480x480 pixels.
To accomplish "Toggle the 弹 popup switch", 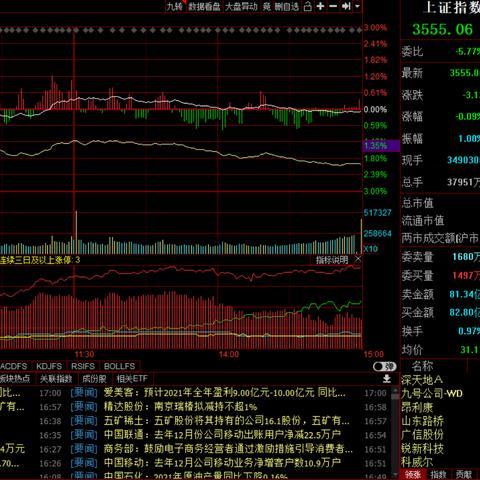I will pyautogui.click(x=384, y=366).
